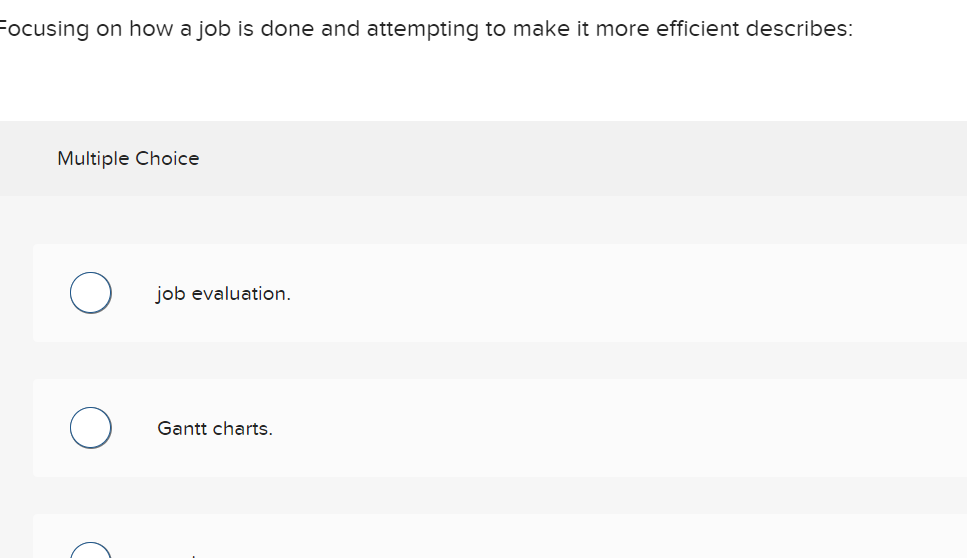
Task: Click the gray Multiple Choice header band
Action: pyautogui.click(x=600, y=158)
